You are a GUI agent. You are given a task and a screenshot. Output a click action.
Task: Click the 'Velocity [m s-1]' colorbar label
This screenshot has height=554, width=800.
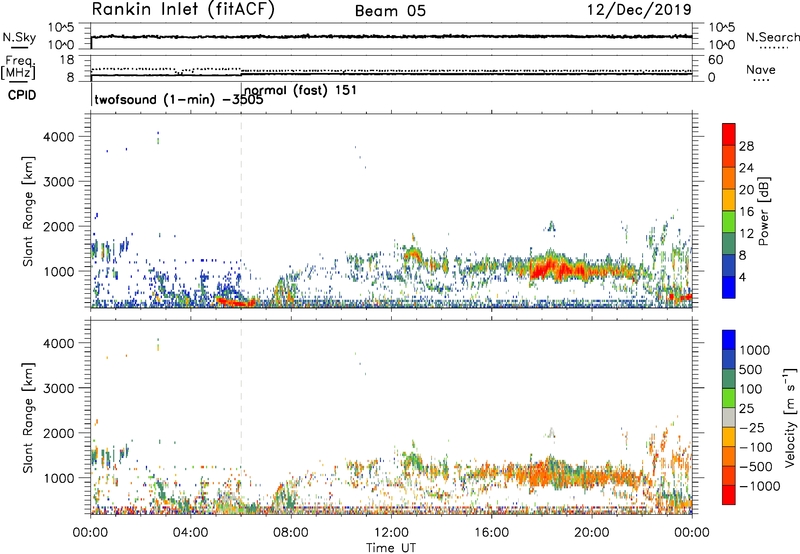[790, 417]
